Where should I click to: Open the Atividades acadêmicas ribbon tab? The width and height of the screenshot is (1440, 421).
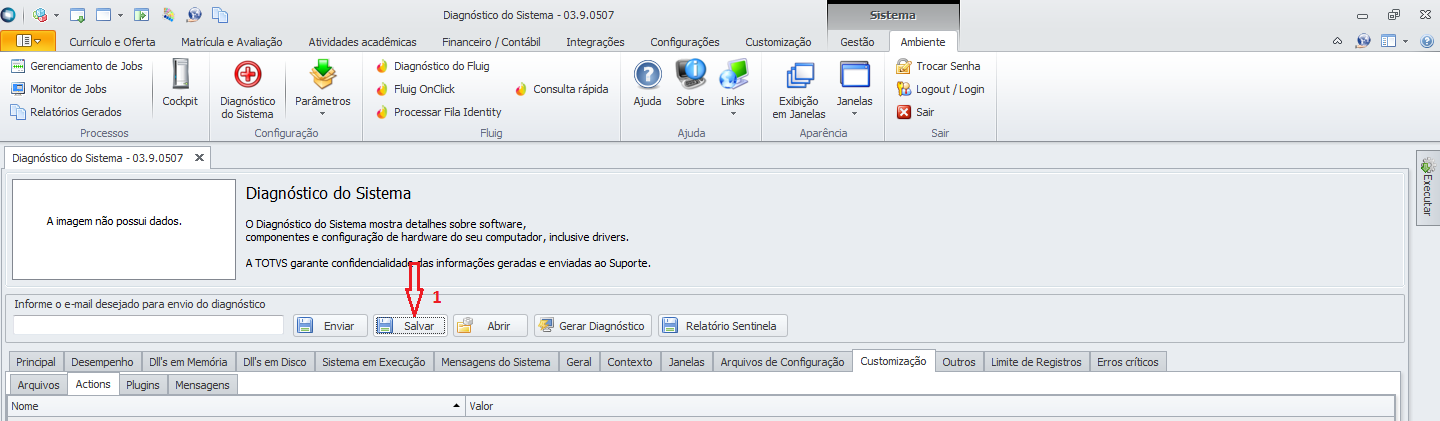coord(362,42)
